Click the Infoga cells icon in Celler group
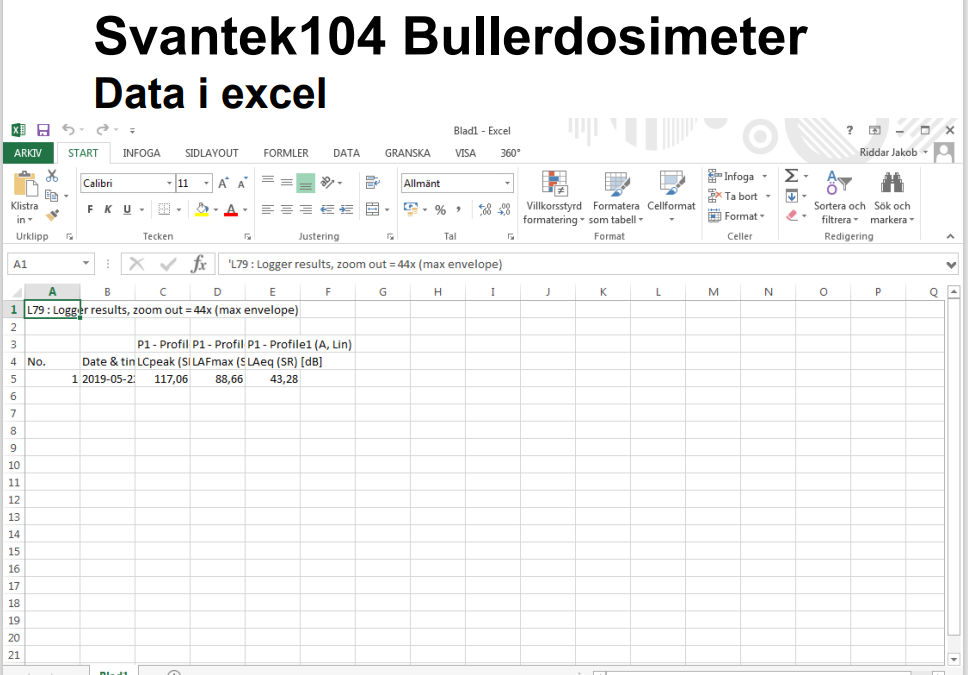This screenshot has height=675, width=968. pyautogui.click(x=714, y=176)
